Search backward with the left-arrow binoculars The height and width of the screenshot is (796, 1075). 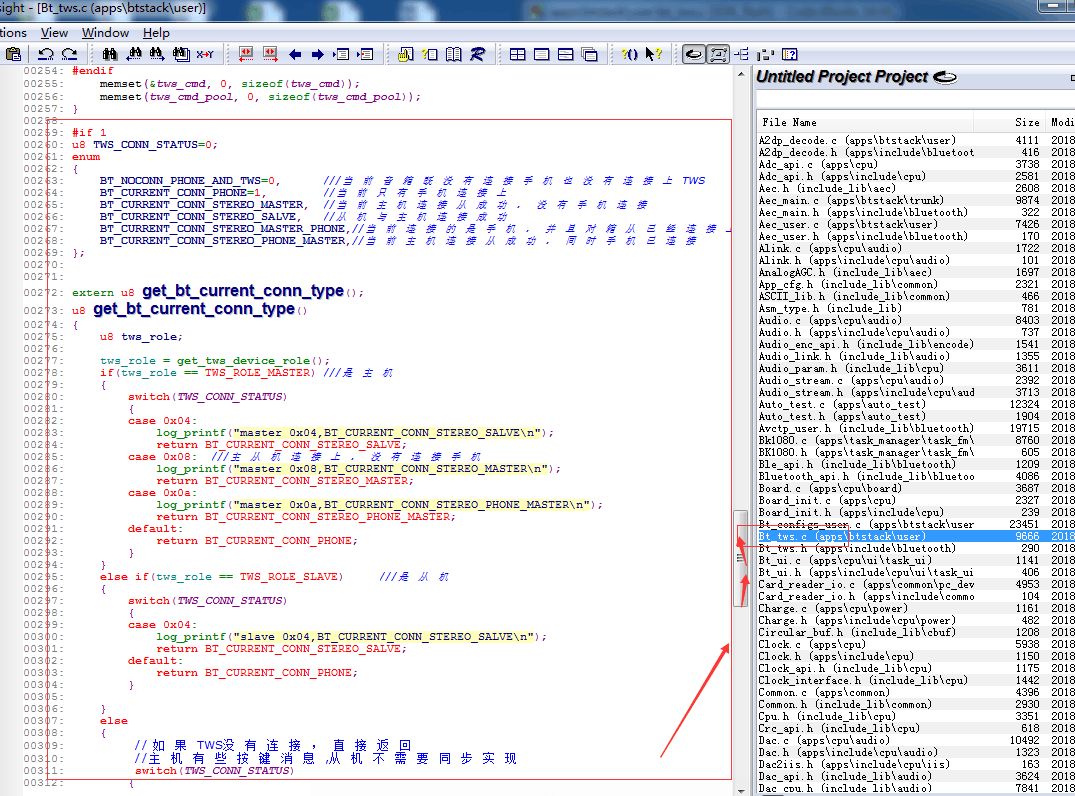[x=134, y=54]
